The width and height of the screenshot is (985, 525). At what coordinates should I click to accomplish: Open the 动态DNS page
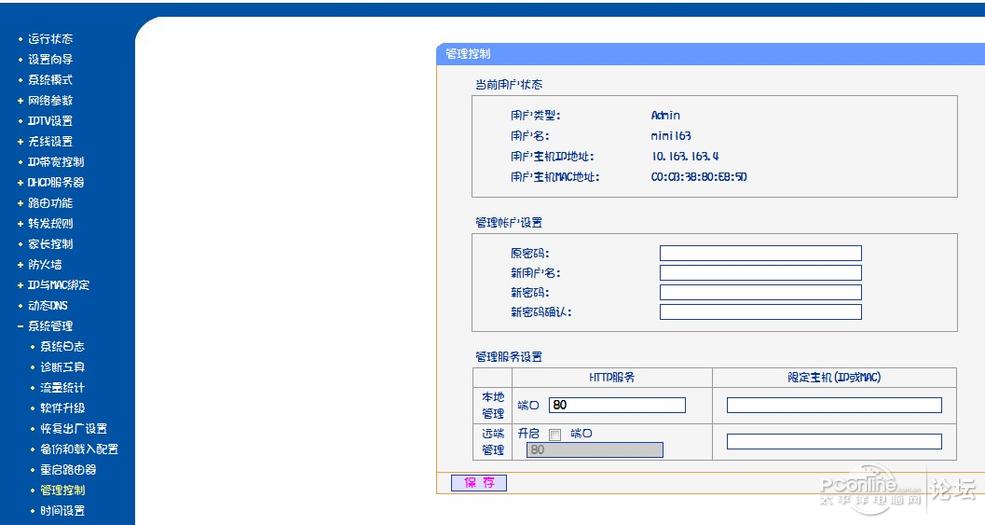pyautogui.click(x=48, y=305)
